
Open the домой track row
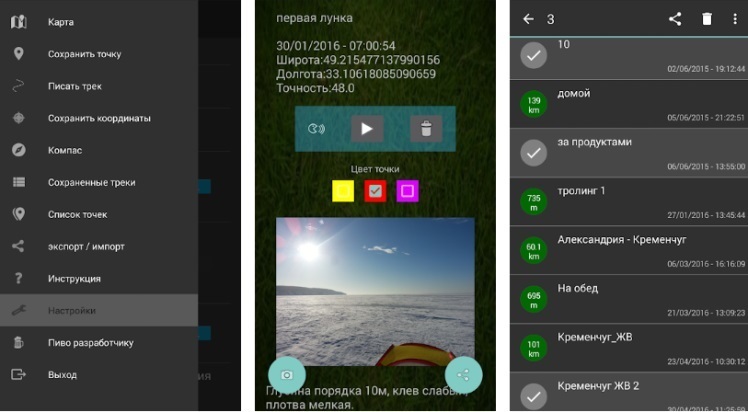click(629, 104)
